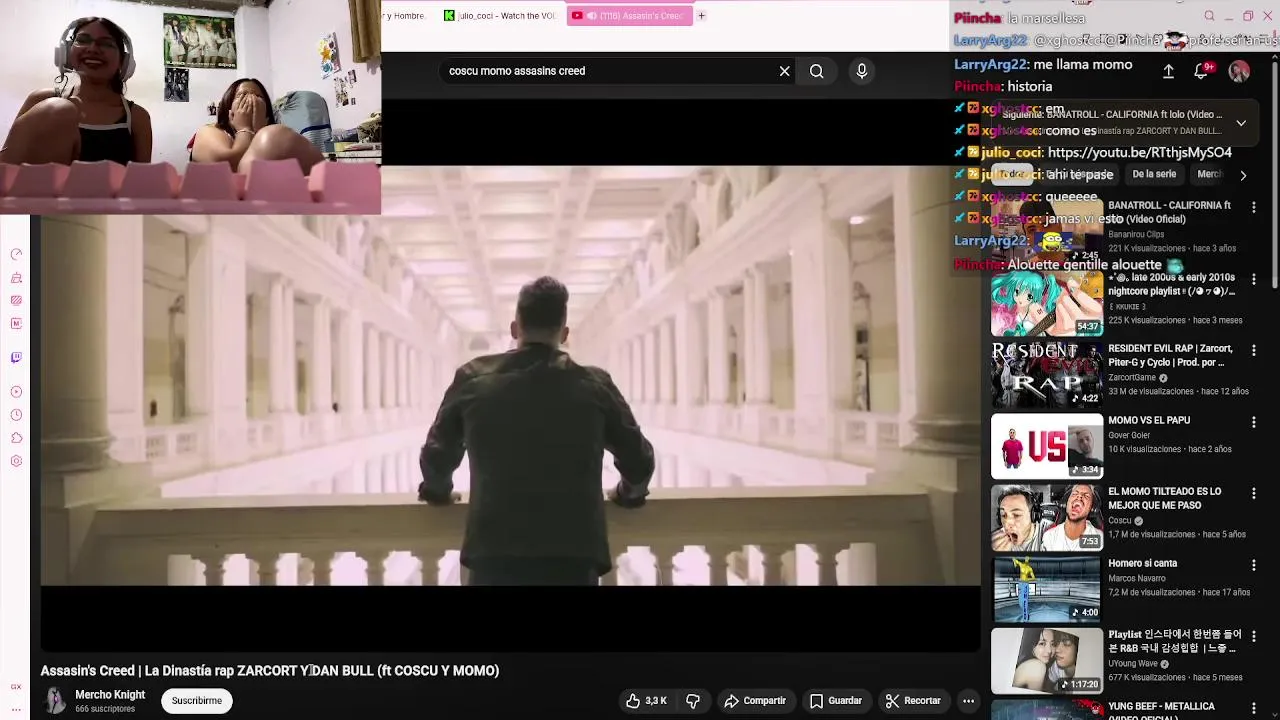Open the YouTube create/upload icon
The width and height of the screenshot is (1280, 720).
(x=1168, y=71)
